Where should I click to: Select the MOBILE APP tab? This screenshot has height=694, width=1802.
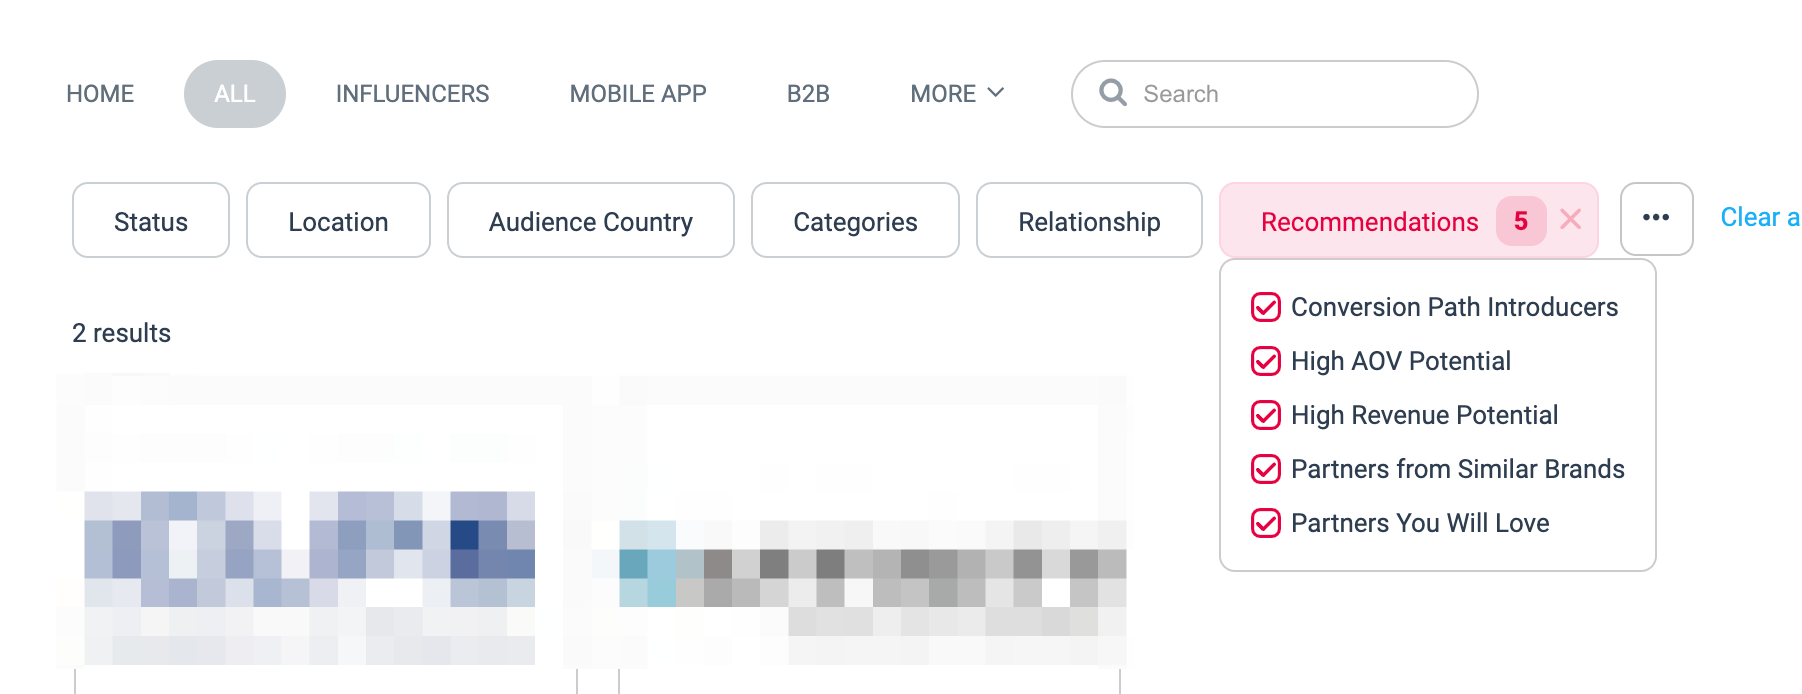tap(638, 94)
